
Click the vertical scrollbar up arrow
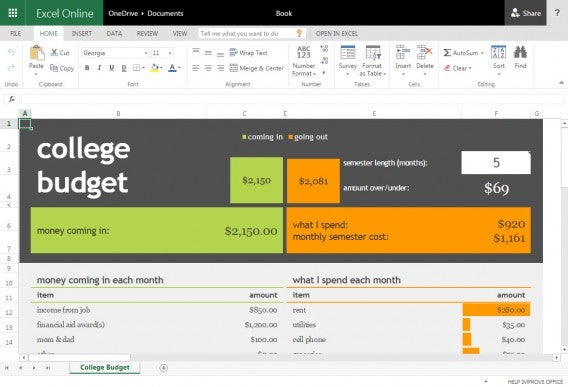click(x=564, y=124)
